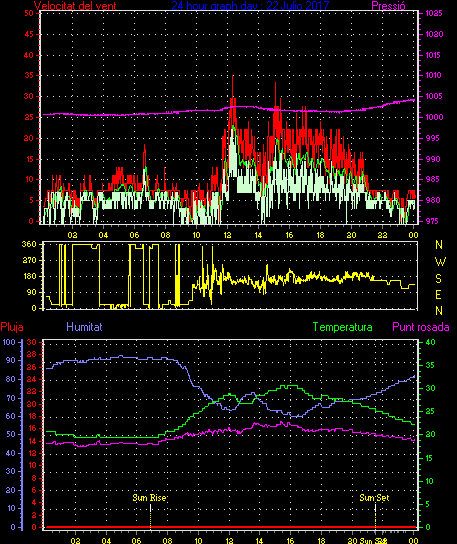The height and width of the screenshot is (544, 457).
Task: Click the 'Velocitat del vent' title label
Action: pos(75,6)
